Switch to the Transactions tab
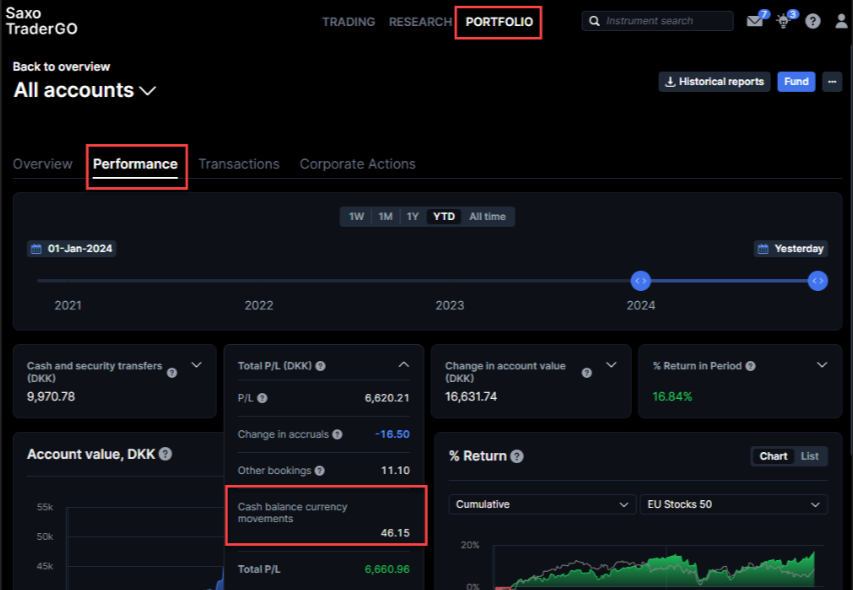 point(238,164)
